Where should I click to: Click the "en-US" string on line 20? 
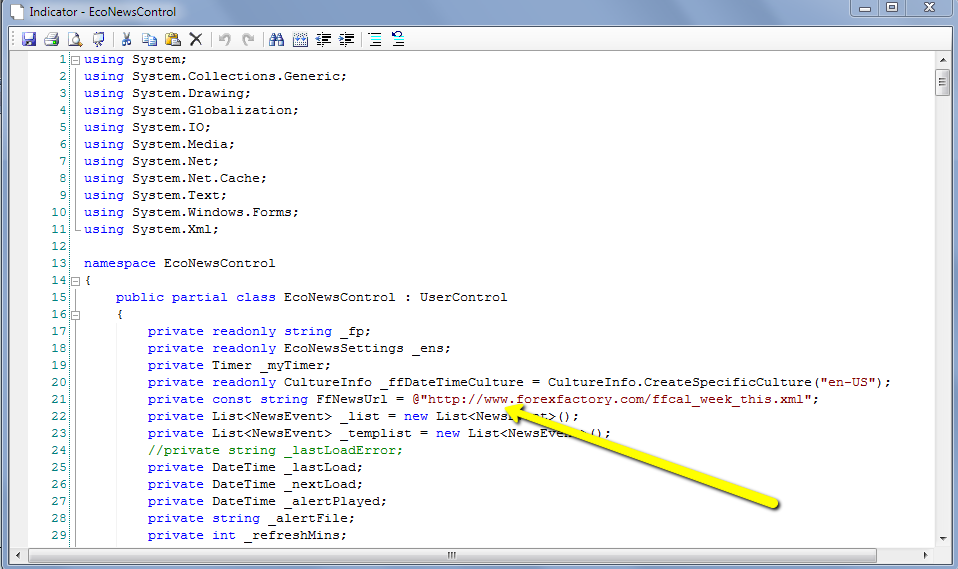point(847,383)
